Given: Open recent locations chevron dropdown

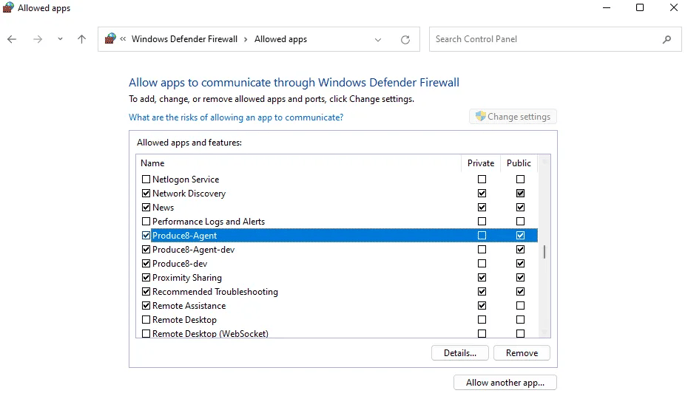Looking at the screenshot, I should pyautogui.click(x=60, y=39).
